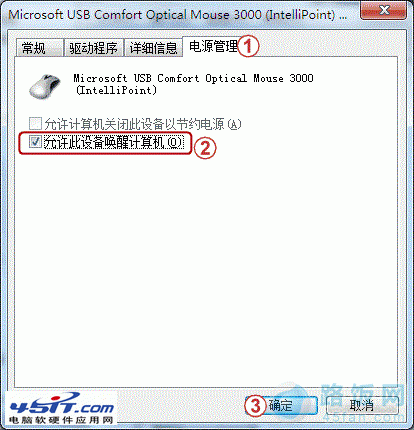Image resolution: width=414 pixels, height=430 pixels.
Task: Toggle the 允许计算机关闭此设备以节约电源 checkbox
Action: point(35,123)
